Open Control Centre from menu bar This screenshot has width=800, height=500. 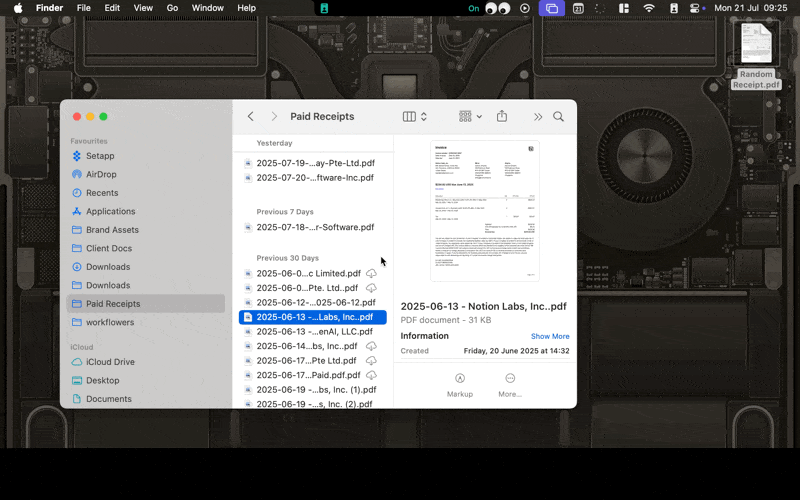tap(695, 8)
